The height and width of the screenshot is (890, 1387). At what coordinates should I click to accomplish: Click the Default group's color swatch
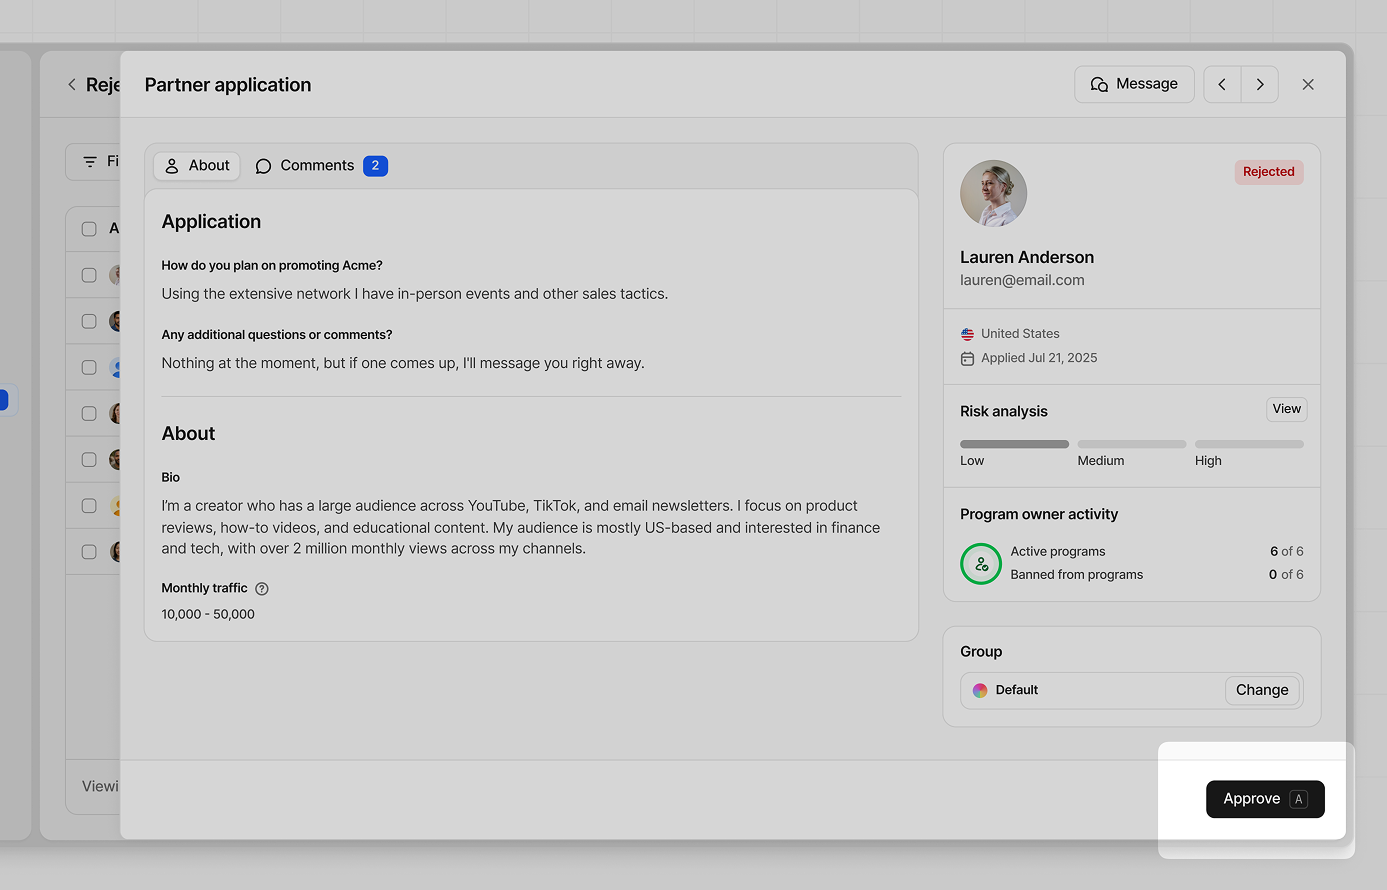(x=979, y=690)
